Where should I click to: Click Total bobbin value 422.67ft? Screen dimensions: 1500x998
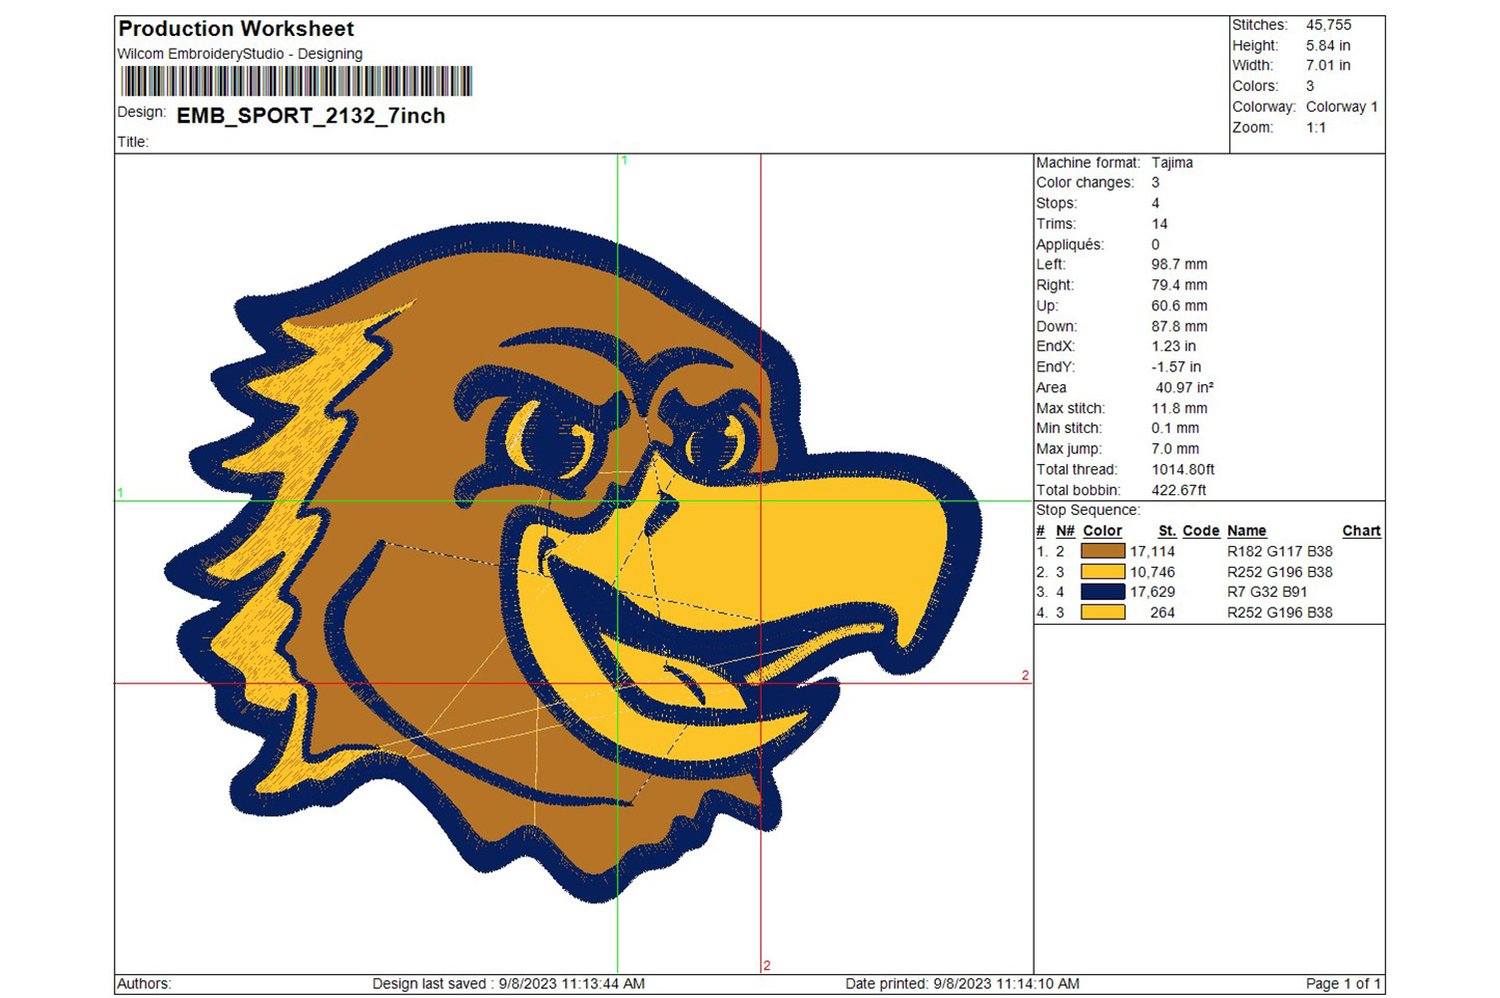(1179, 491)
